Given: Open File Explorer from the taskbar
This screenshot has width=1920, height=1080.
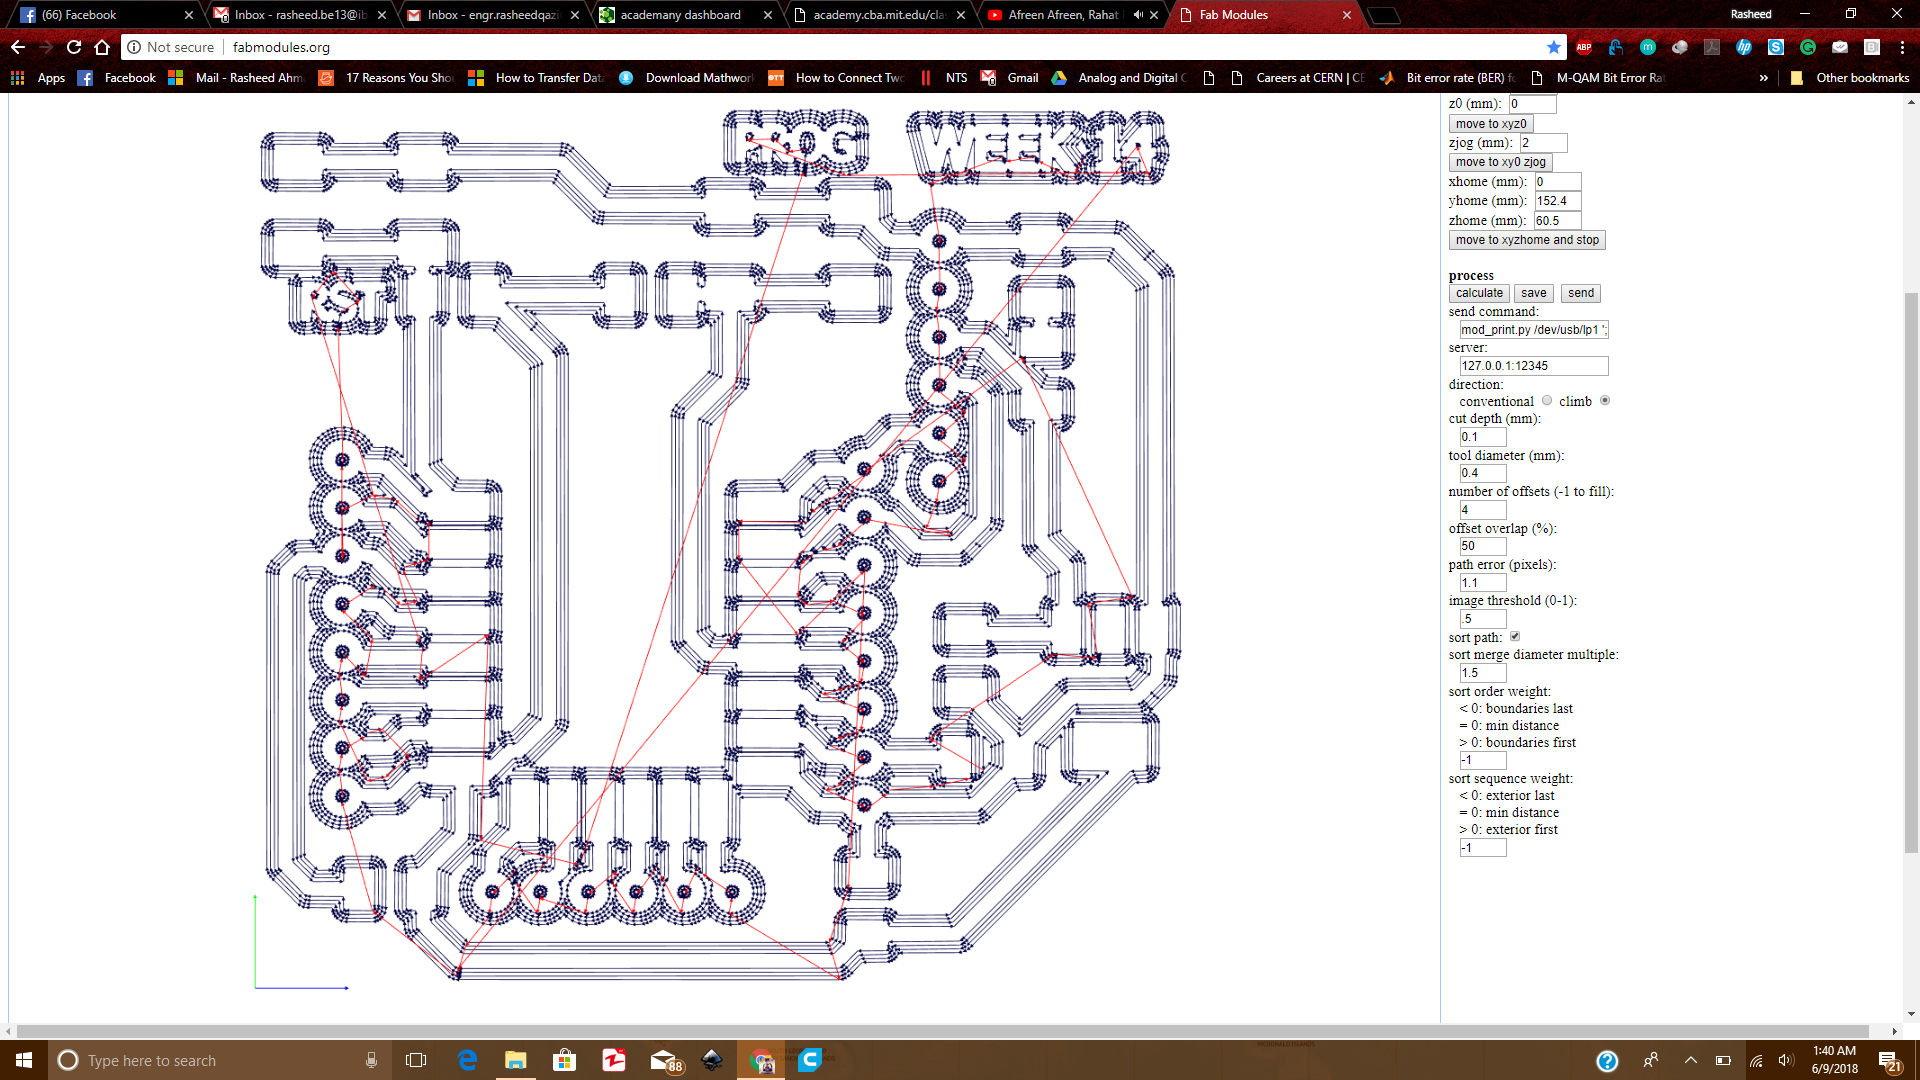Looking at the screenshot, I should [516, 1060].
